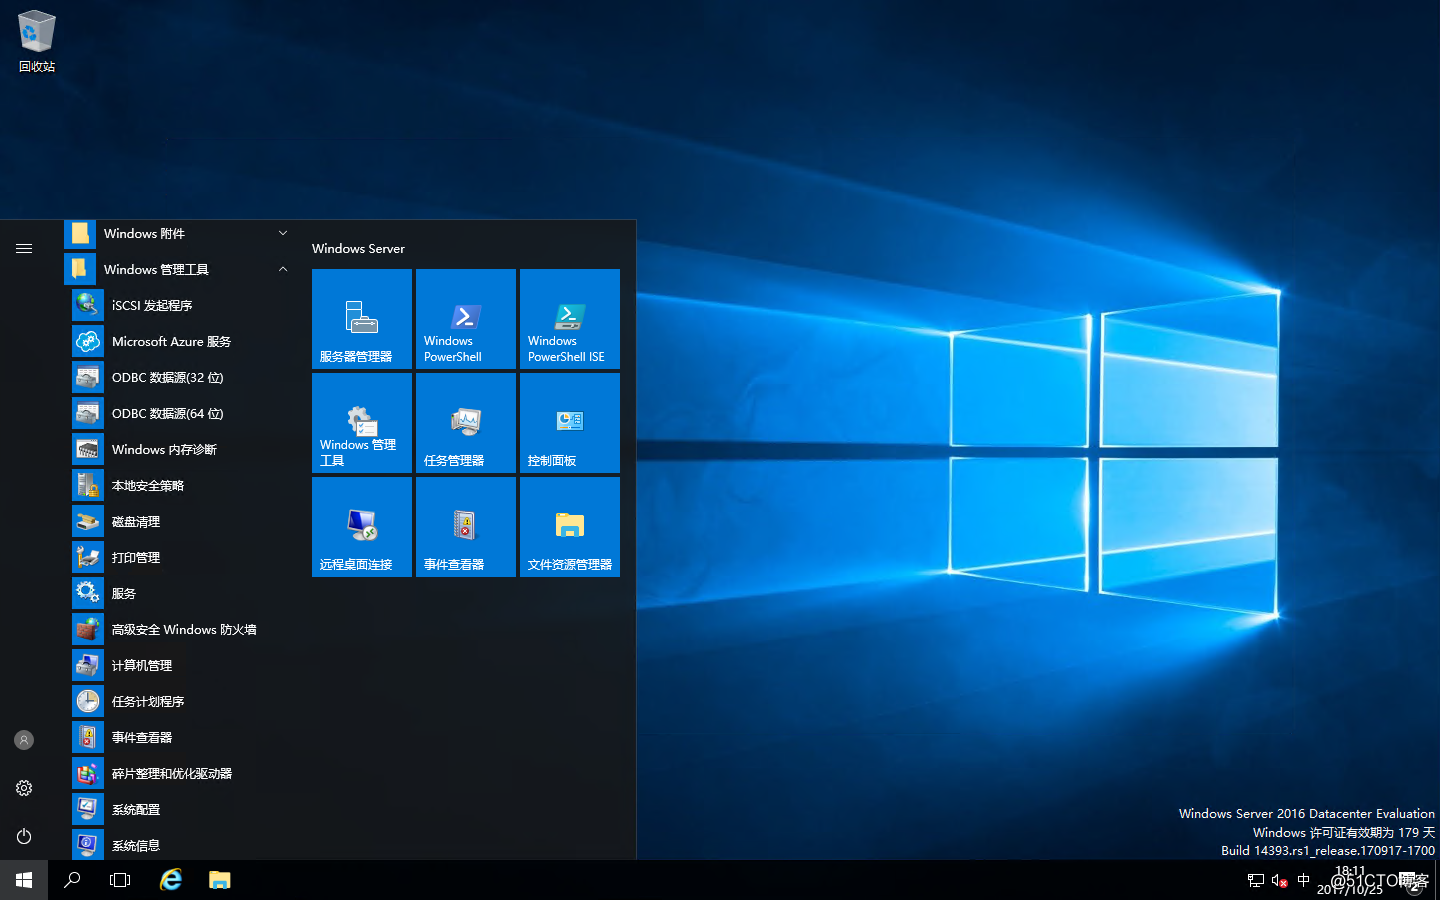Open 系统信息 entry
Image resolution: width=1440 pixels, height=900 pixels.
pos(182,845)
